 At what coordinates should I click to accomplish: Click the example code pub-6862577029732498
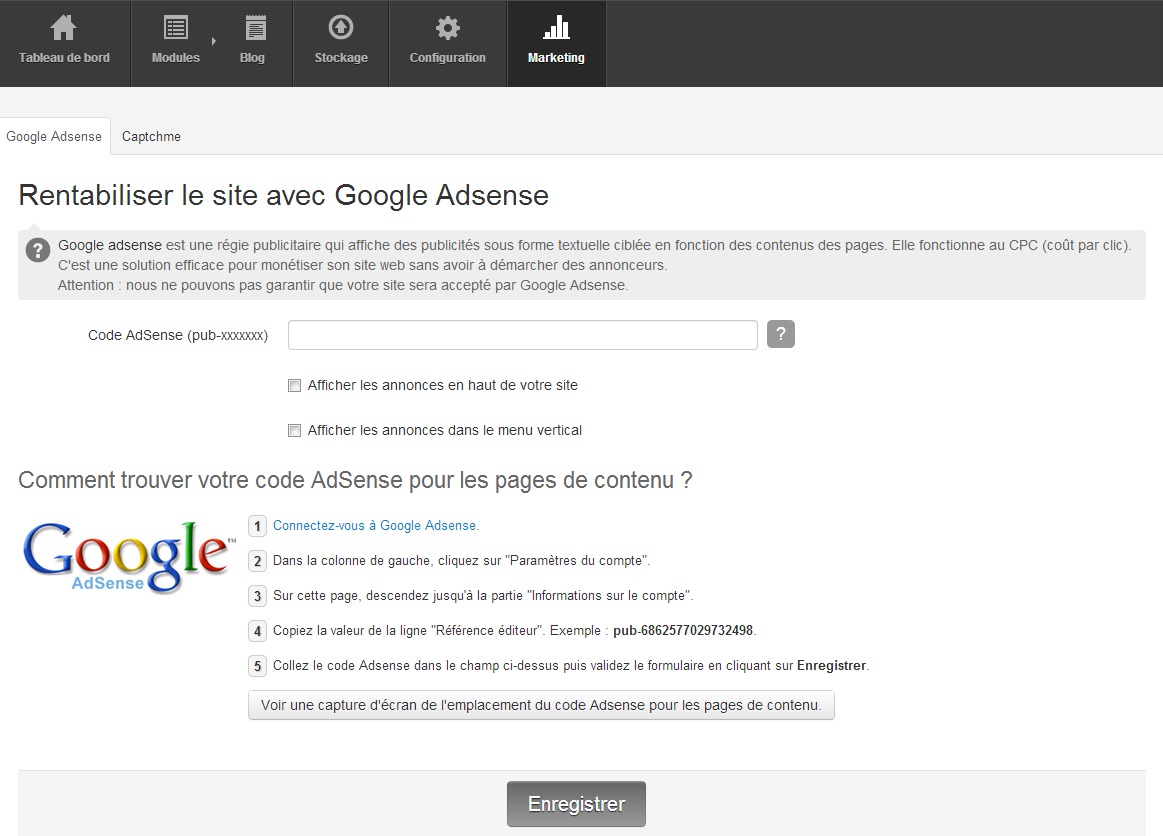(x=683, y=631)
